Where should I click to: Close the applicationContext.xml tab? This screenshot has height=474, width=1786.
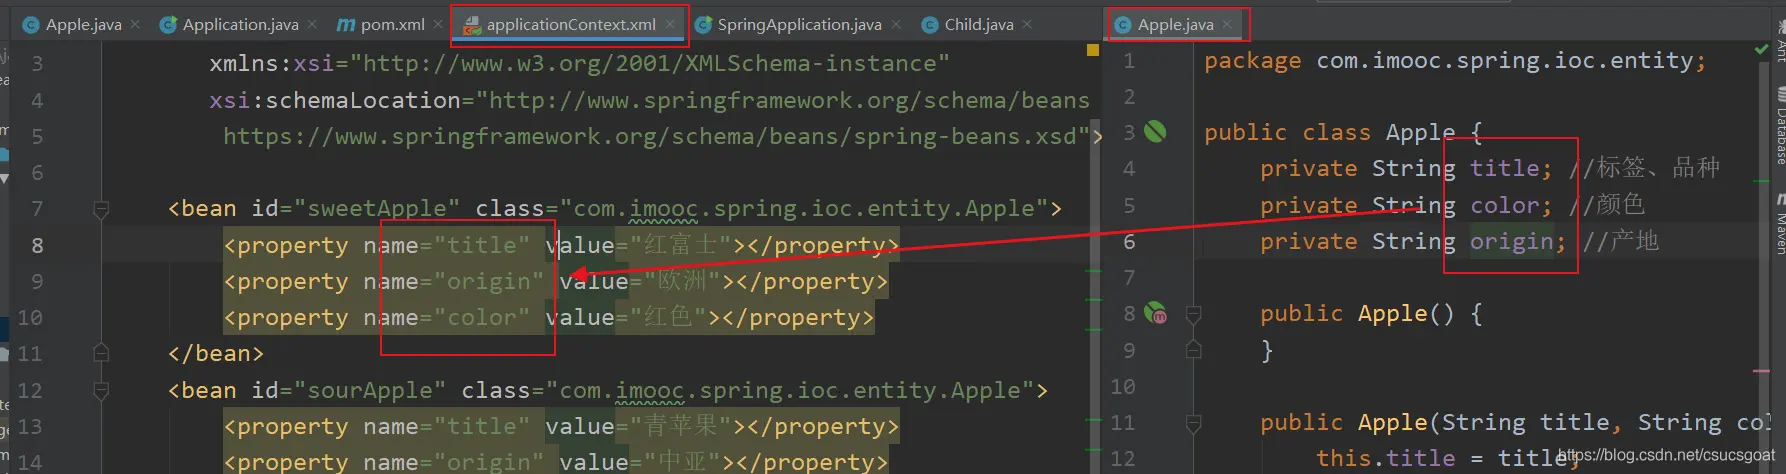pos(670,24)
